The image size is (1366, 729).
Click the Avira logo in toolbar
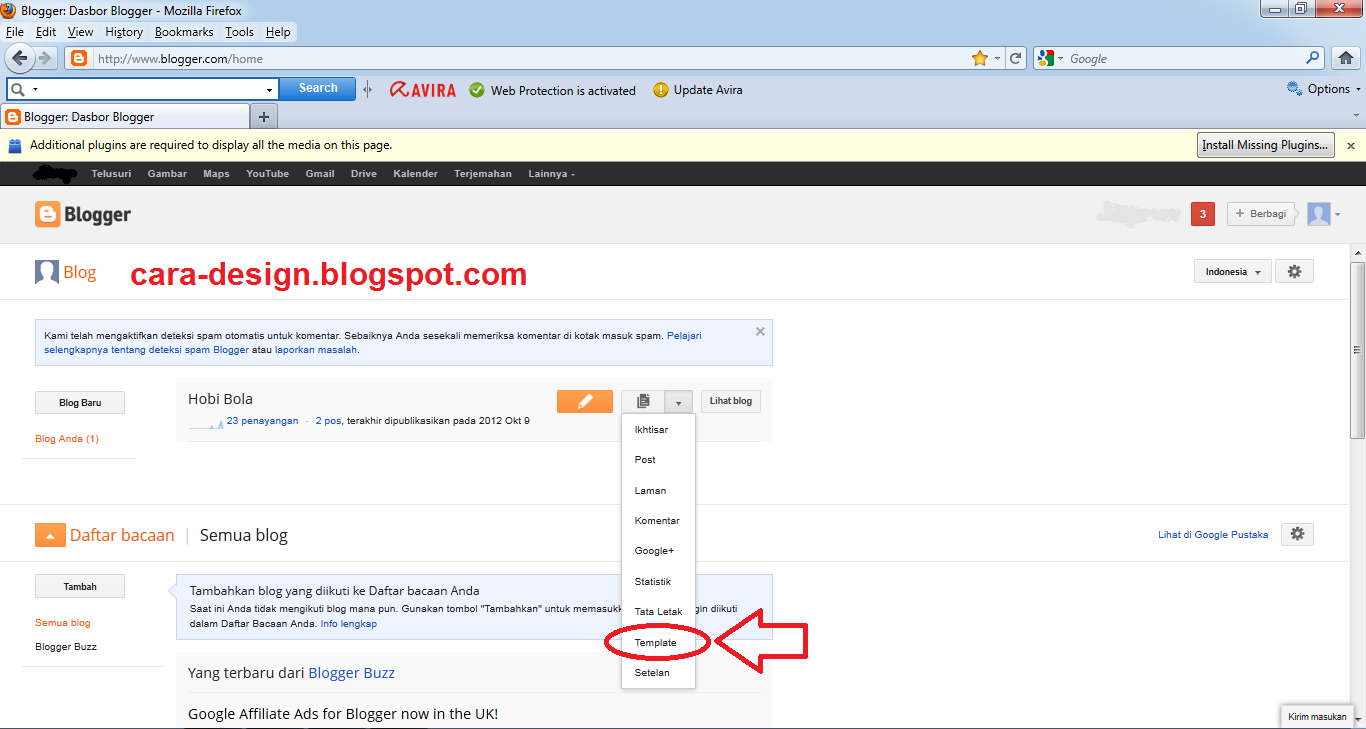[423, 89]
